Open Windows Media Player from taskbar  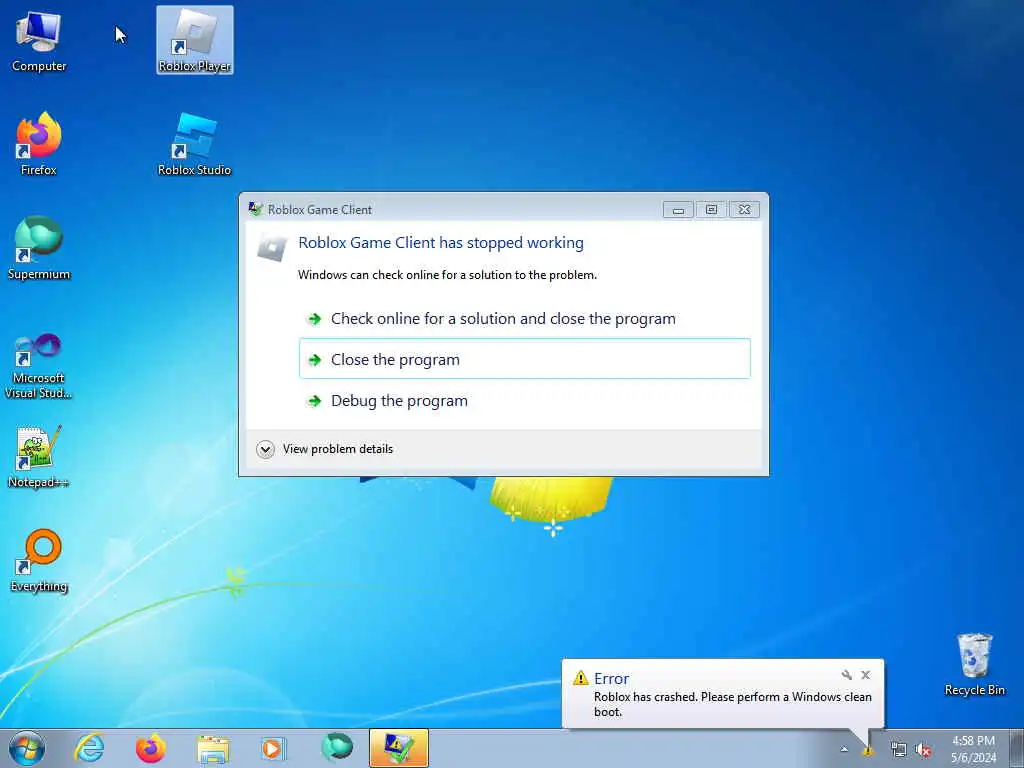(274, 748)
